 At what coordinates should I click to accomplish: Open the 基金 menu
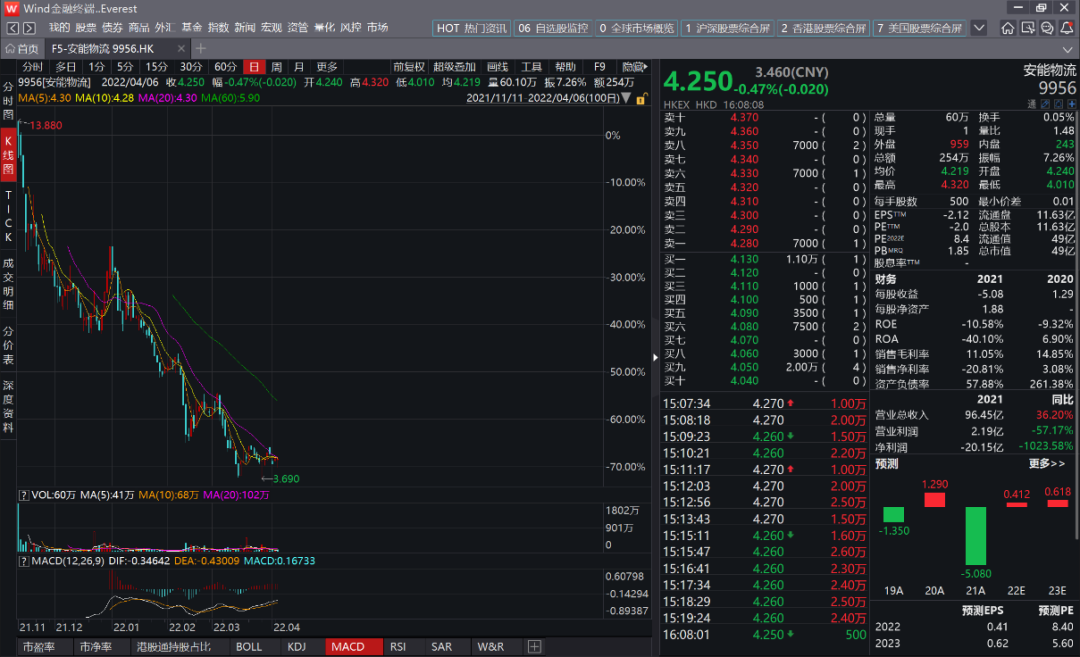192,28
